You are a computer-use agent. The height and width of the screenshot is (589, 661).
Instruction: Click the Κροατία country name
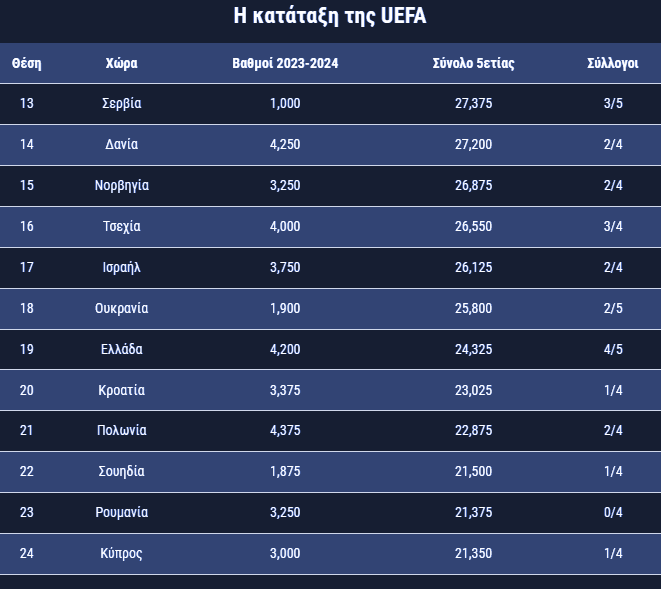click(121, 390)
